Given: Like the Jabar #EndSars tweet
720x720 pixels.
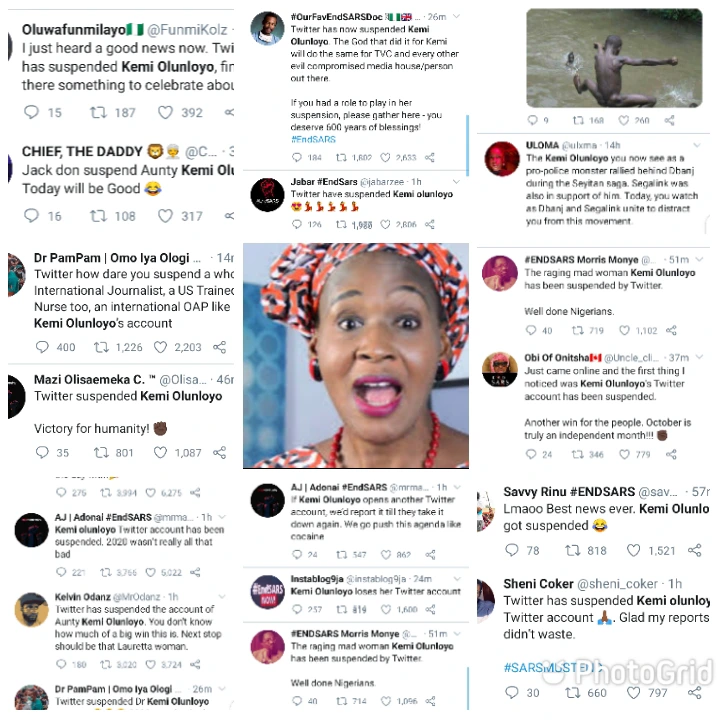Looking at the screenshot, I should pos(385,224).
